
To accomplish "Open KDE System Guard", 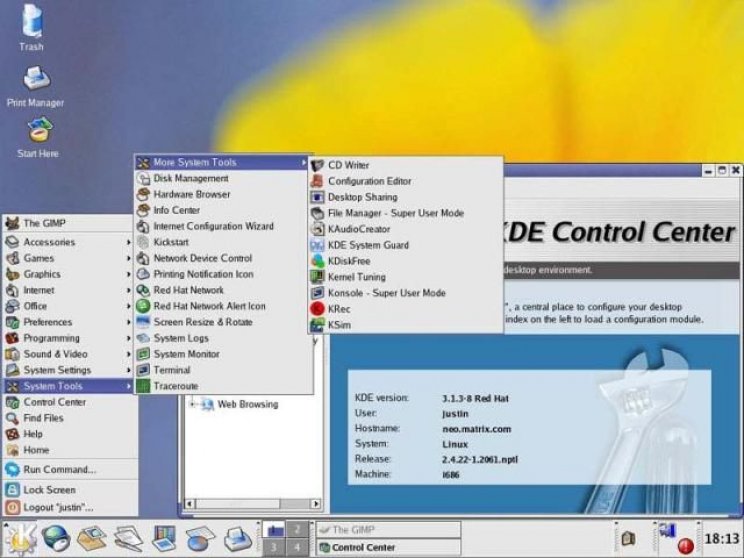I will (x=406, y=245).
